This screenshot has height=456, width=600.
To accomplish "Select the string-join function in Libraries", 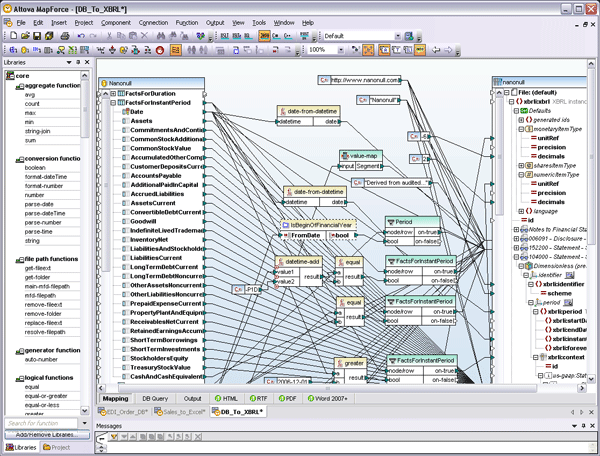I will (x=38, y=131).
